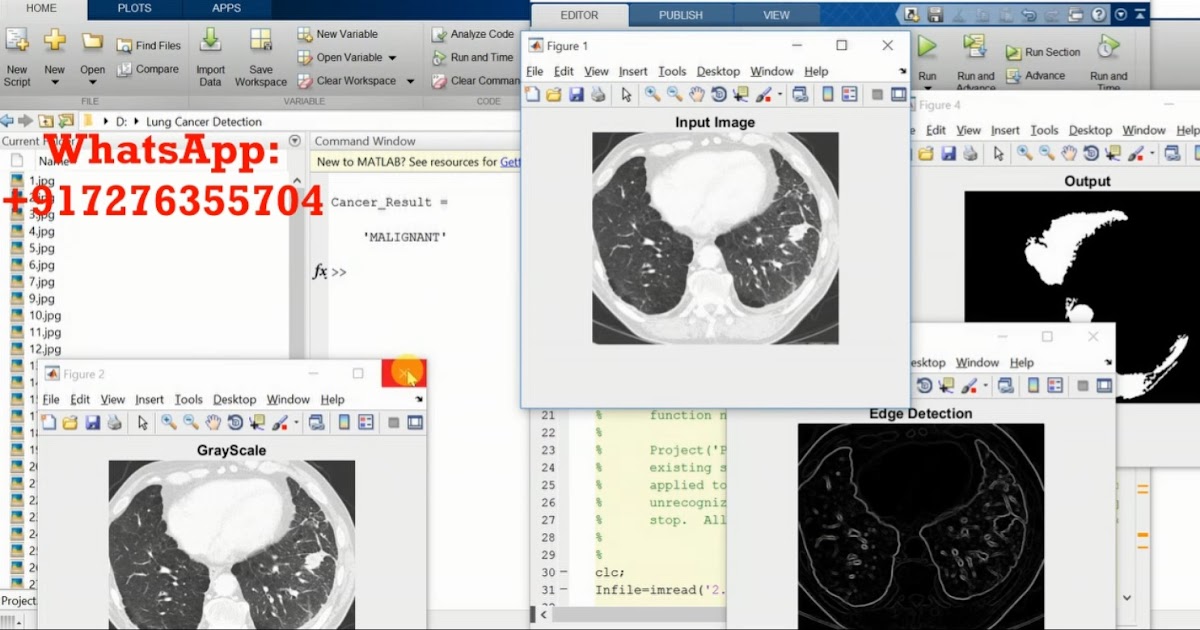The width and height of the screenshot is (1200, 630).
Task: Click the Print icon in Figure 1 toolbar
Action: click(599, 93)
